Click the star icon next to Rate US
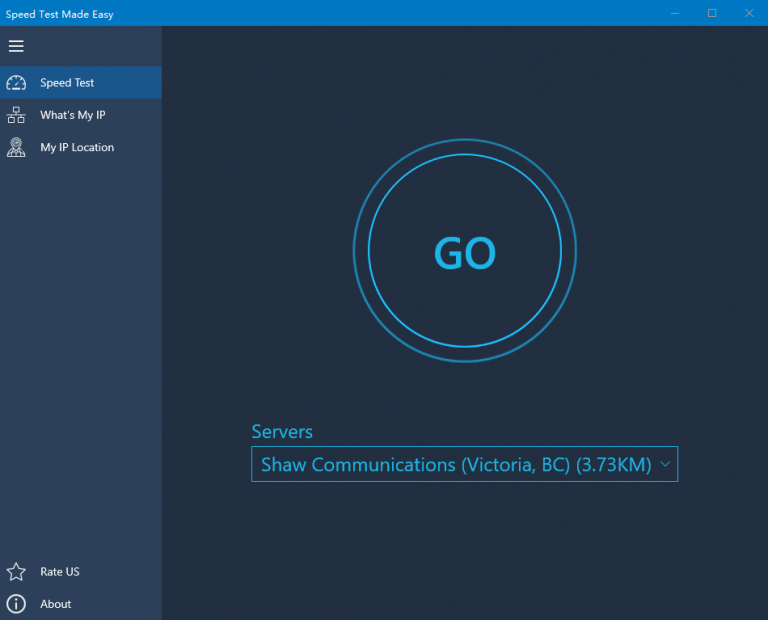 click(16, 572)
